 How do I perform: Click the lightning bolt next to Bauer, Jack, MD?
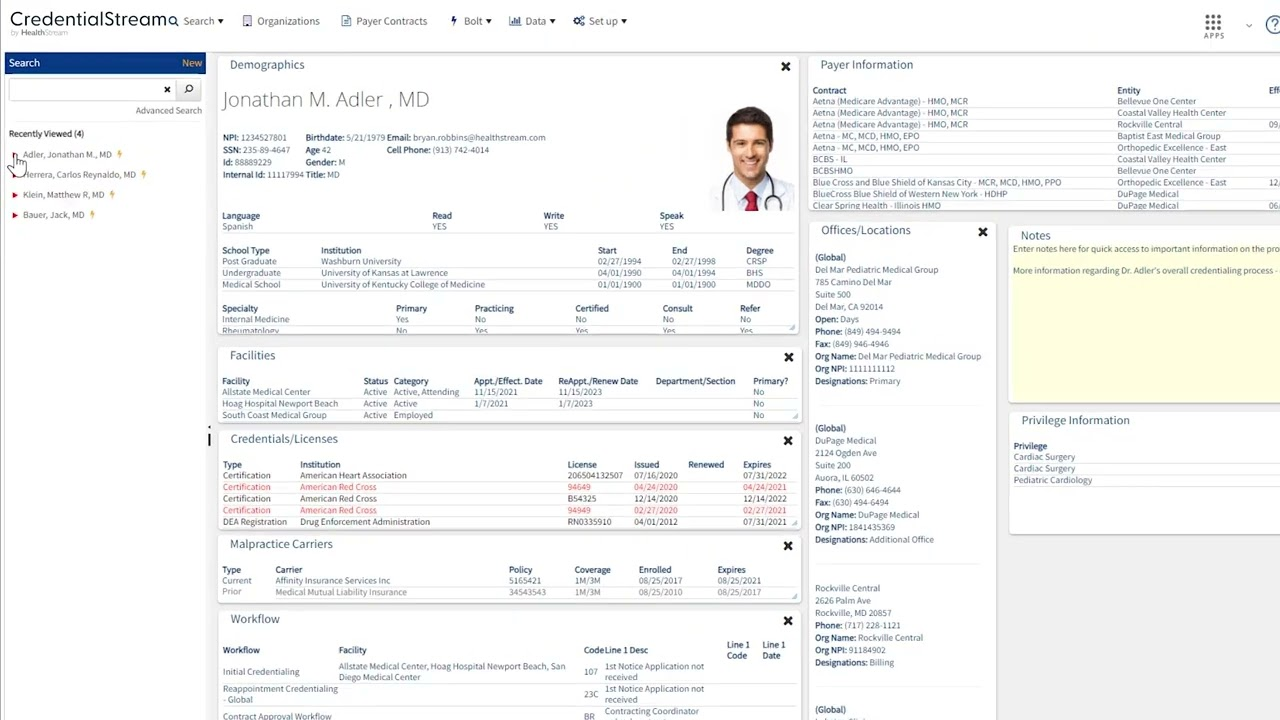pos(92,215)
